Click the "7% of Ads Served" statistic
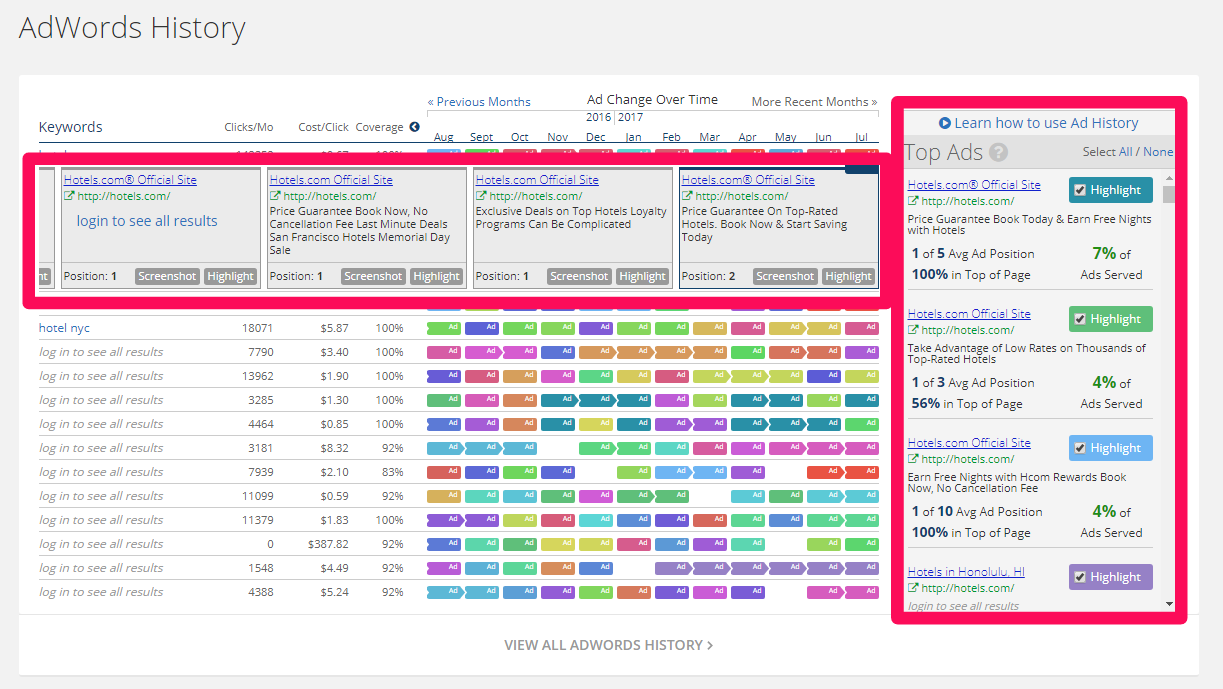The height and width of the screenshot is (689, 1223). (x=1111, y=264)
